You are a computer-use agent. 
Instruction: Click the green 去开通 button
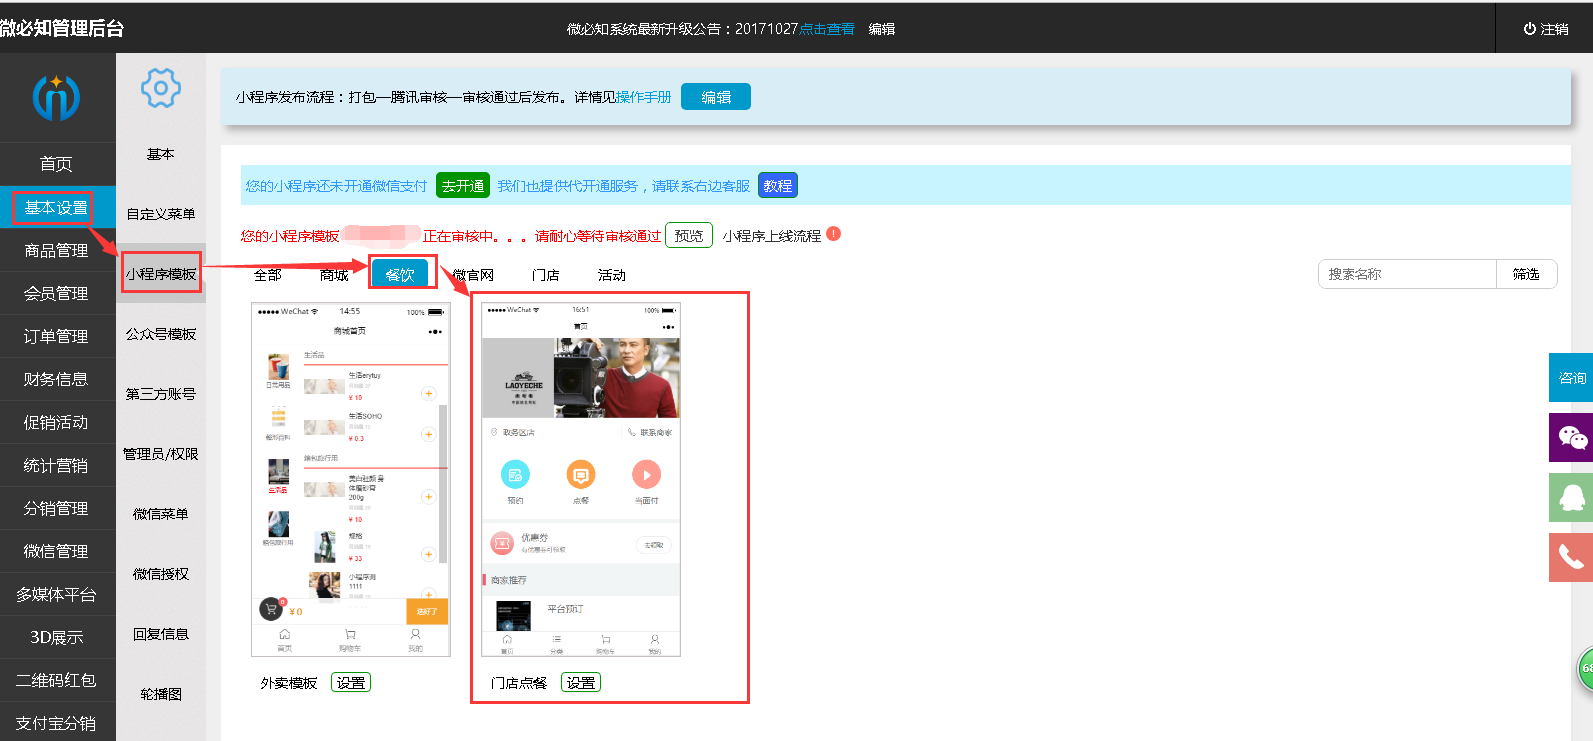tap(463, 186)
